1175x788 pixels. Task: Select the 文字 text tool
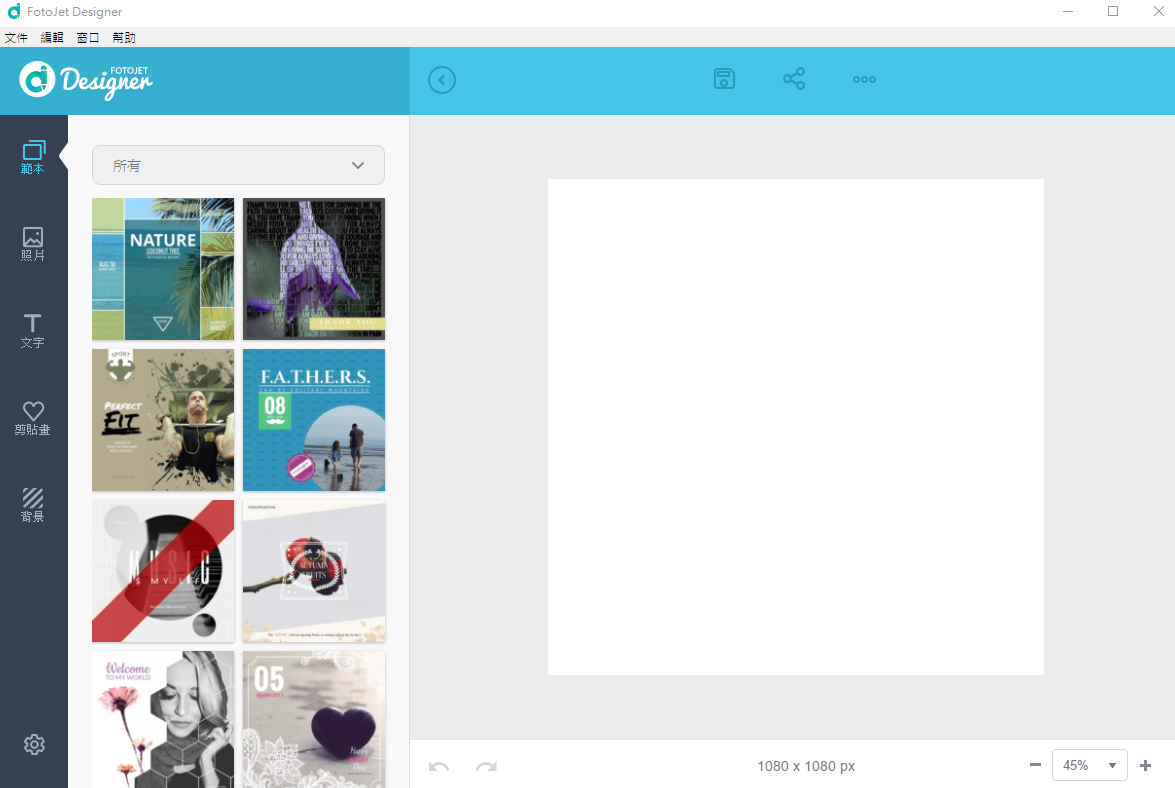33,331
